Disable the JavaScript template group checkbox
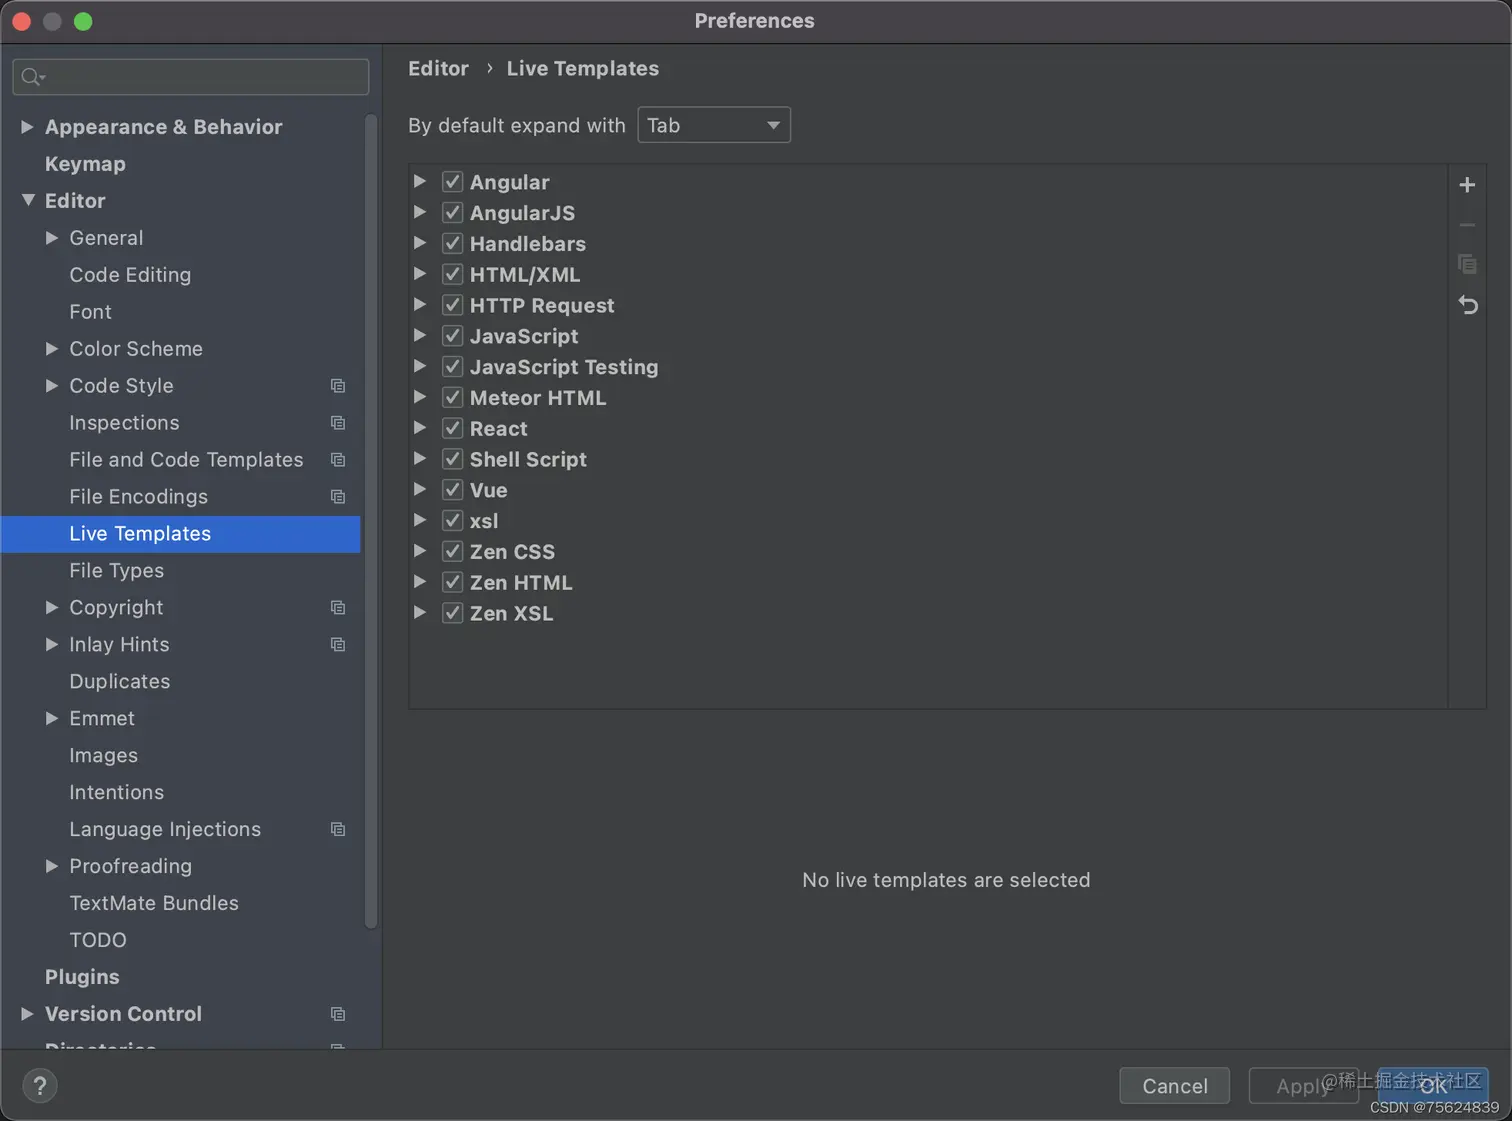1512x1121 pixels. (453, 336)
